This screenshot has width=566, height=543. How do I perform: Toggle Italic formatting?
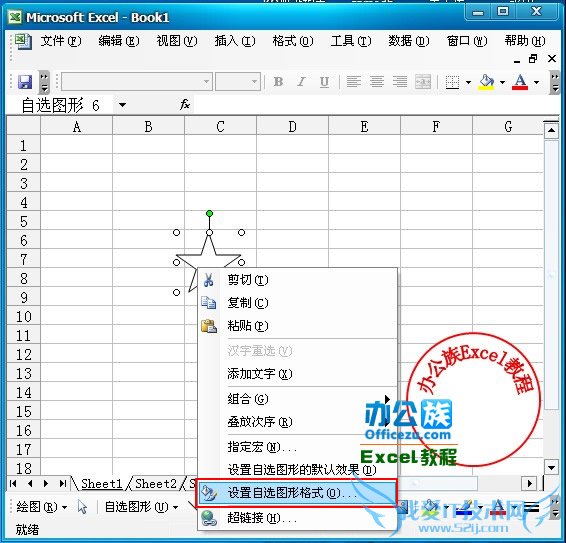(301, 82)
